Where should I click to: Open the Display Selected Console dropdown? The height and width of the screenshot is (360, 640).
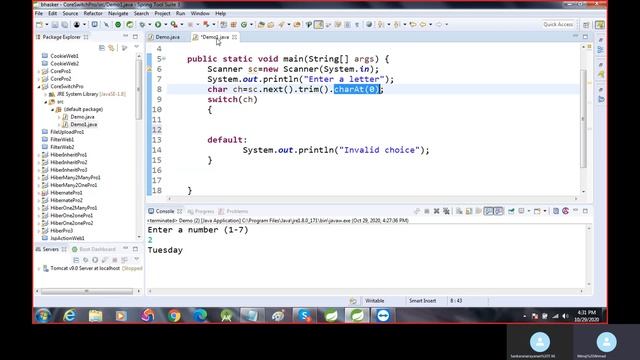pyautogui.click(x=529, y=211)
